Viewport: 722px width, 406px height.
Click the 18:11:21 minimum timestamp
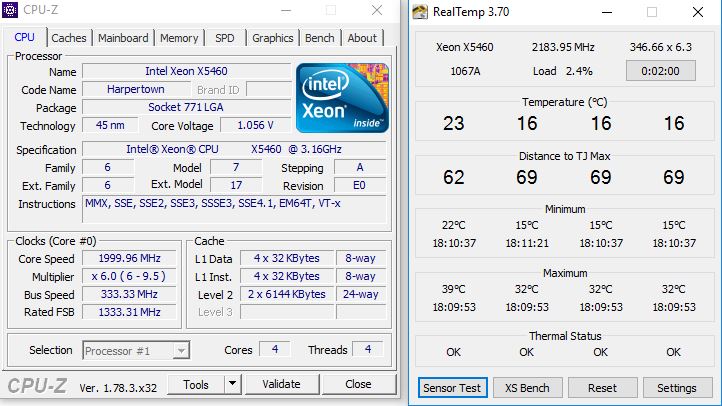pyautogui.click(x=527, y=243)
